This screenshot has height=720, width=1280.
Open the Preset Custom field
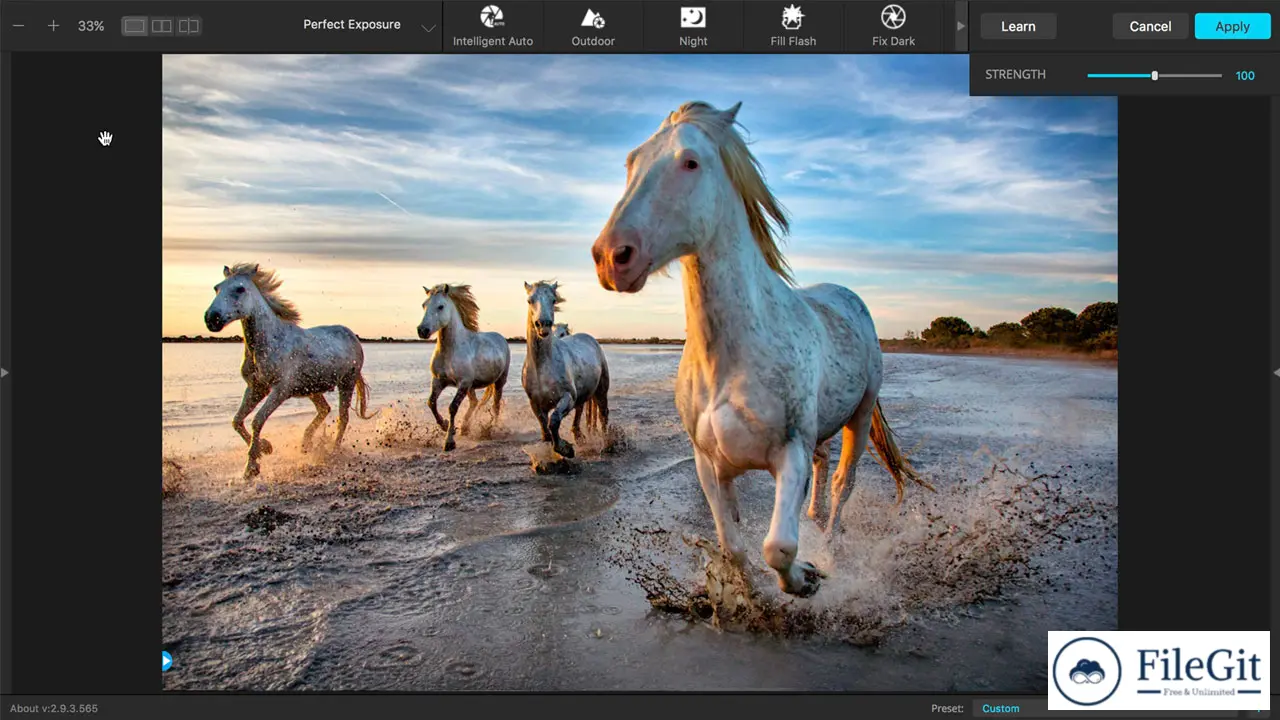pos(1008,708)
